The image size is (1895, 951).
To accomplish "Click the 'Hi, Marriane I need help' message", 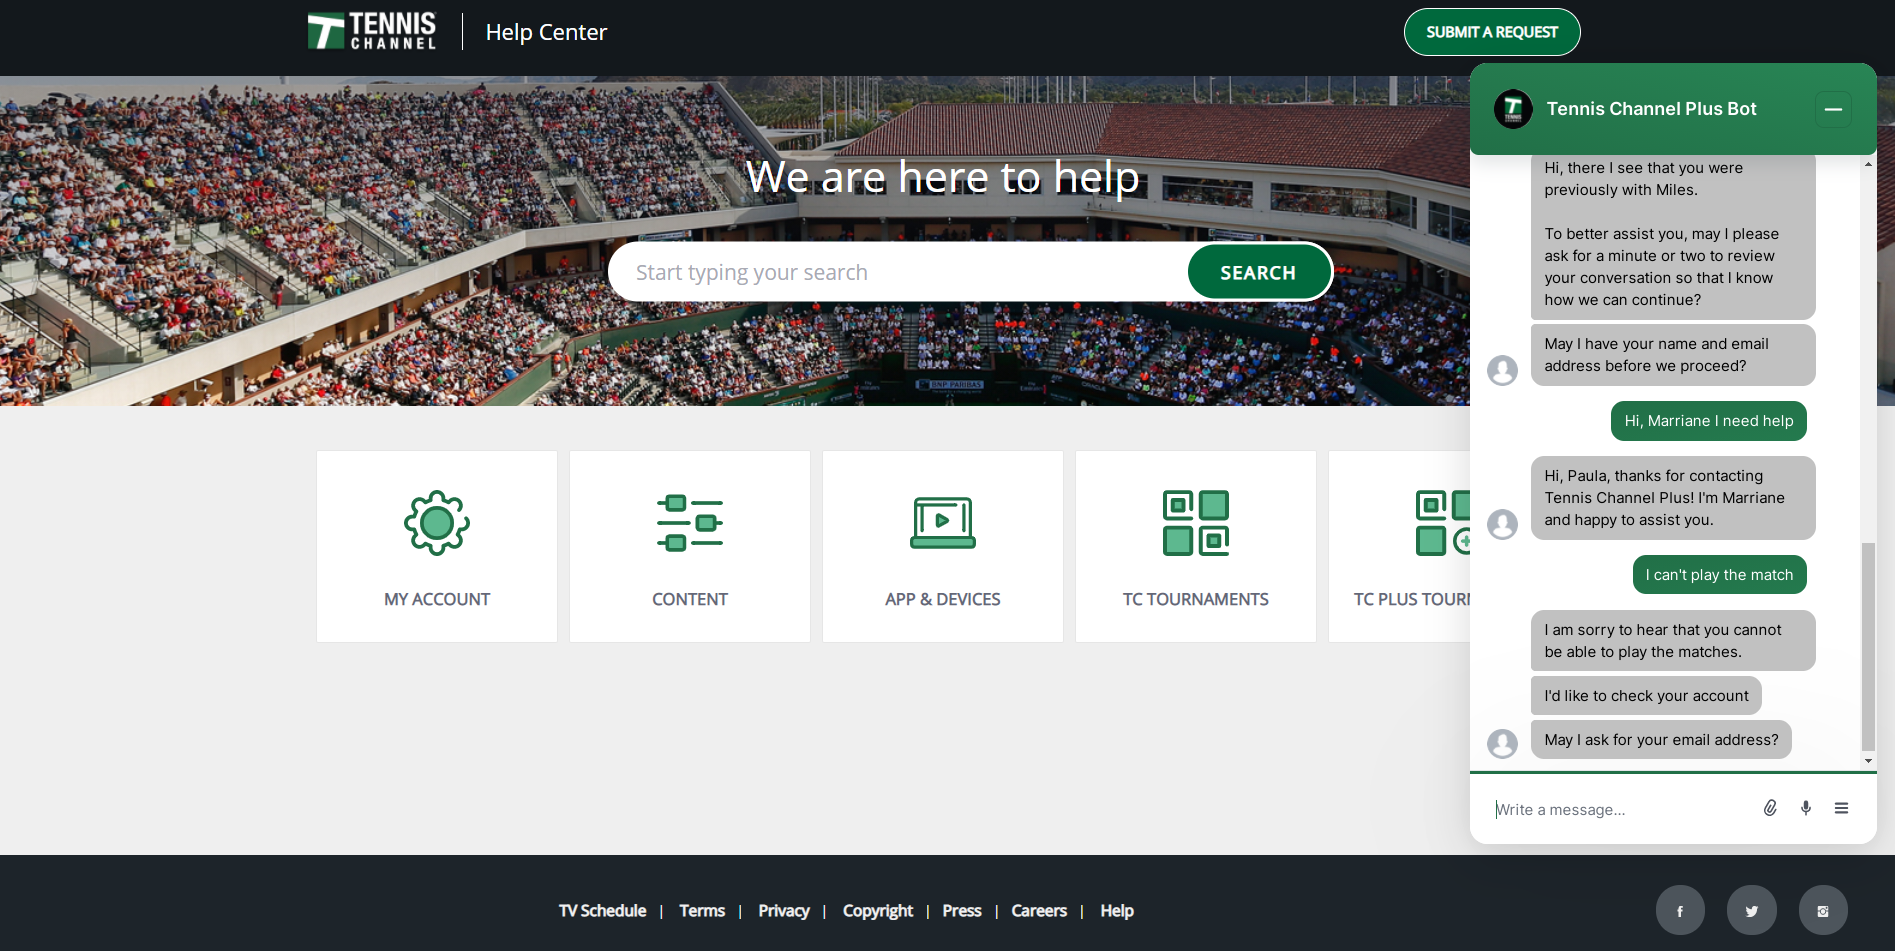I will pos(1709,421).
